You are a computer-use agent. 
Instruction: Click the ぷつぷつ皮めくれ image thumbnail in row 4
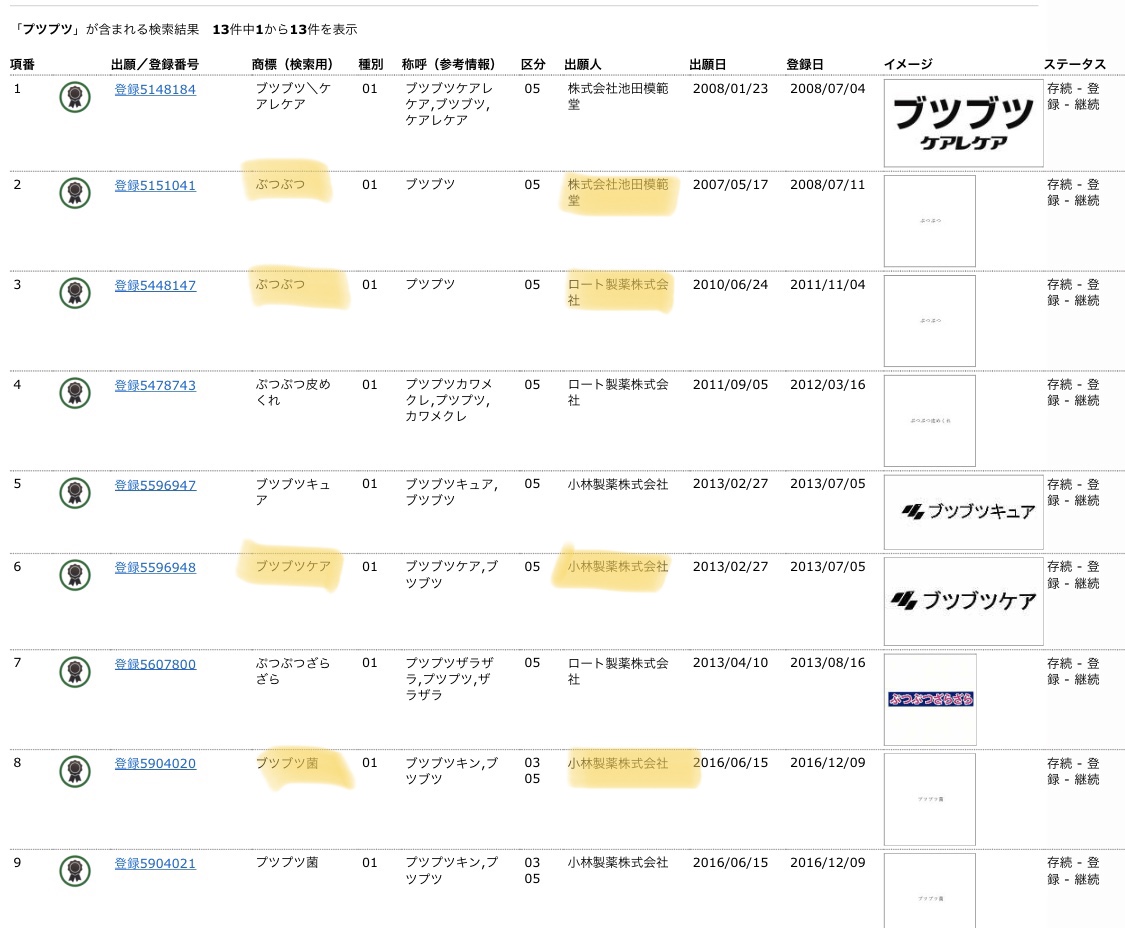click(930, 421)
